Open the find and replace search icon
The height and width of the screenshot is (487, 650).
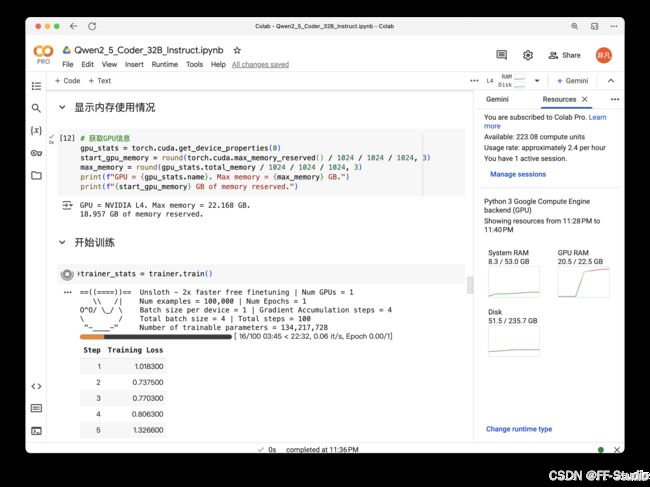click(x=36, y=108)
